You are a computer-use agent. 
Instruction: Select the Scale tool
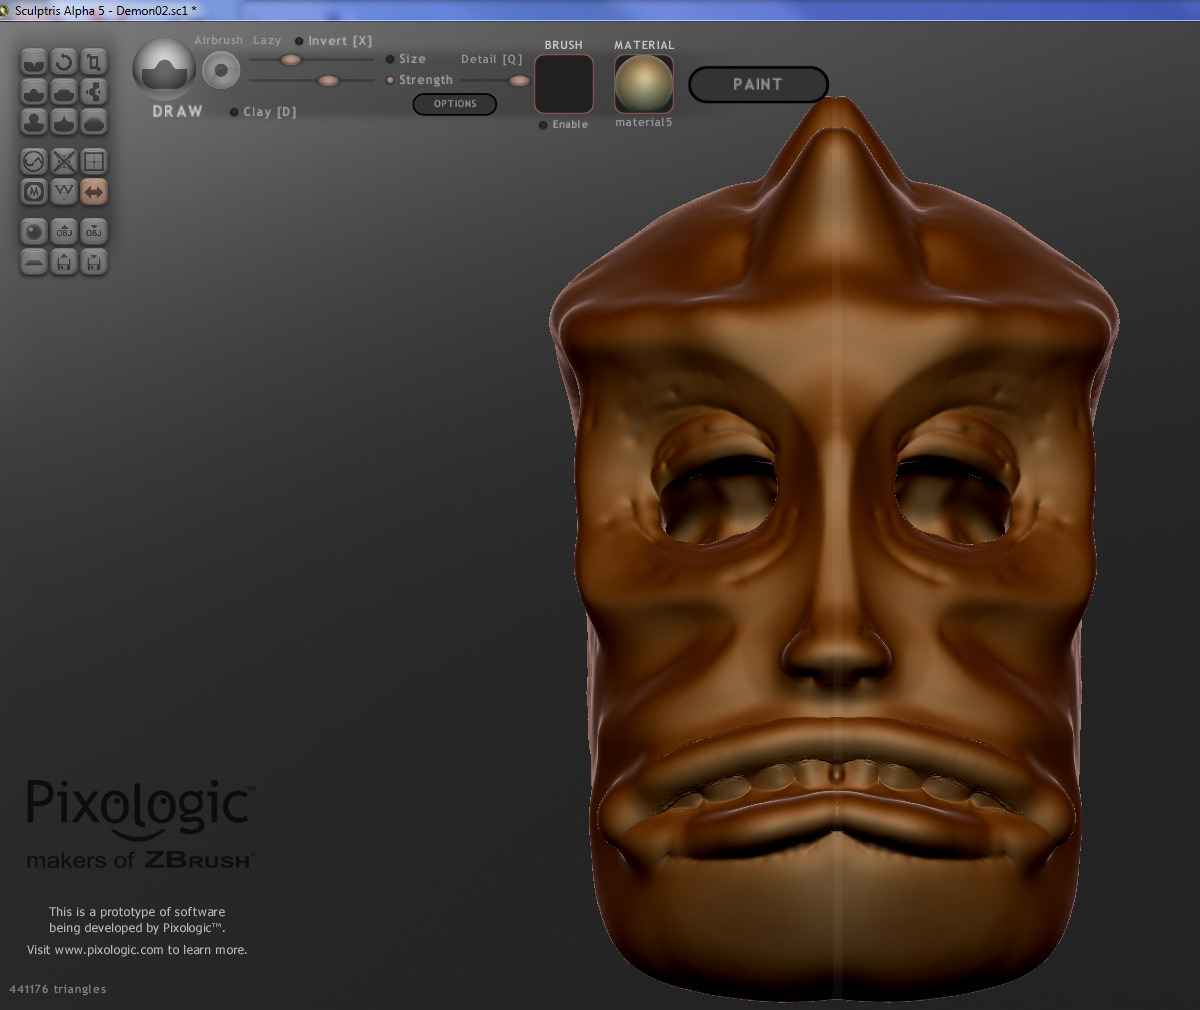point(93,62)
